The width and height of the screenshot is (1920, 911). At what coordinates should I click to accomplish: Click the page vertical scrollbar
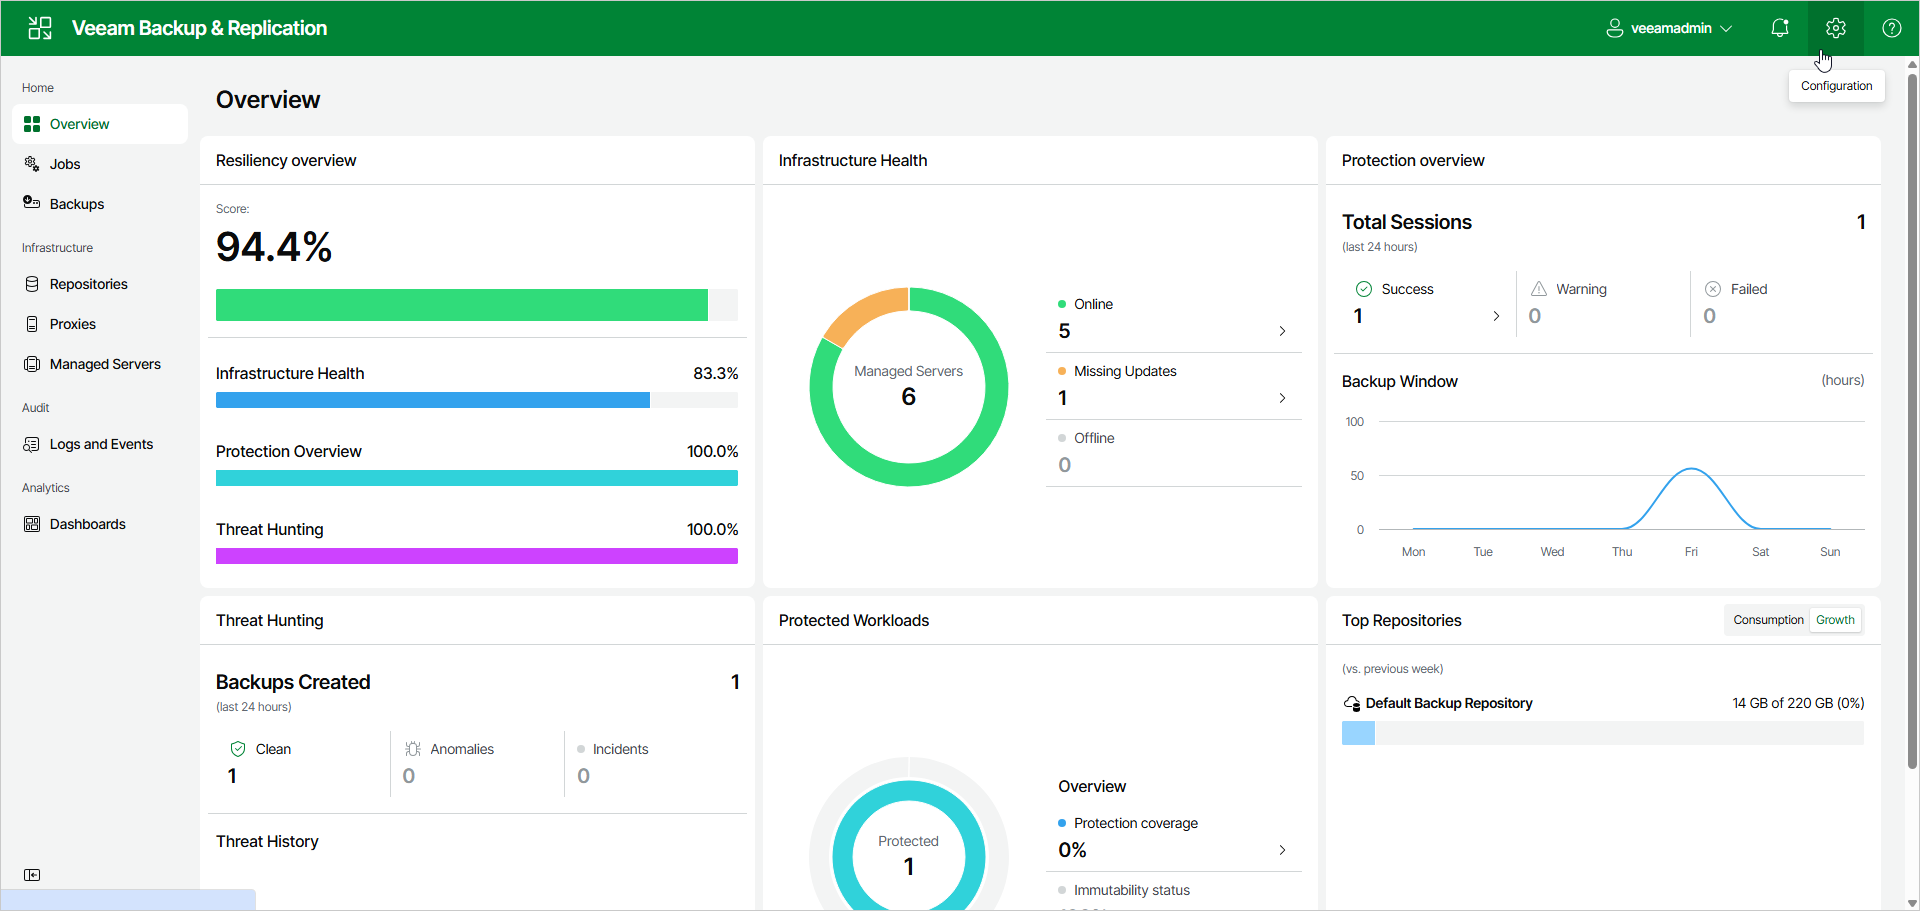(1912, 420)
